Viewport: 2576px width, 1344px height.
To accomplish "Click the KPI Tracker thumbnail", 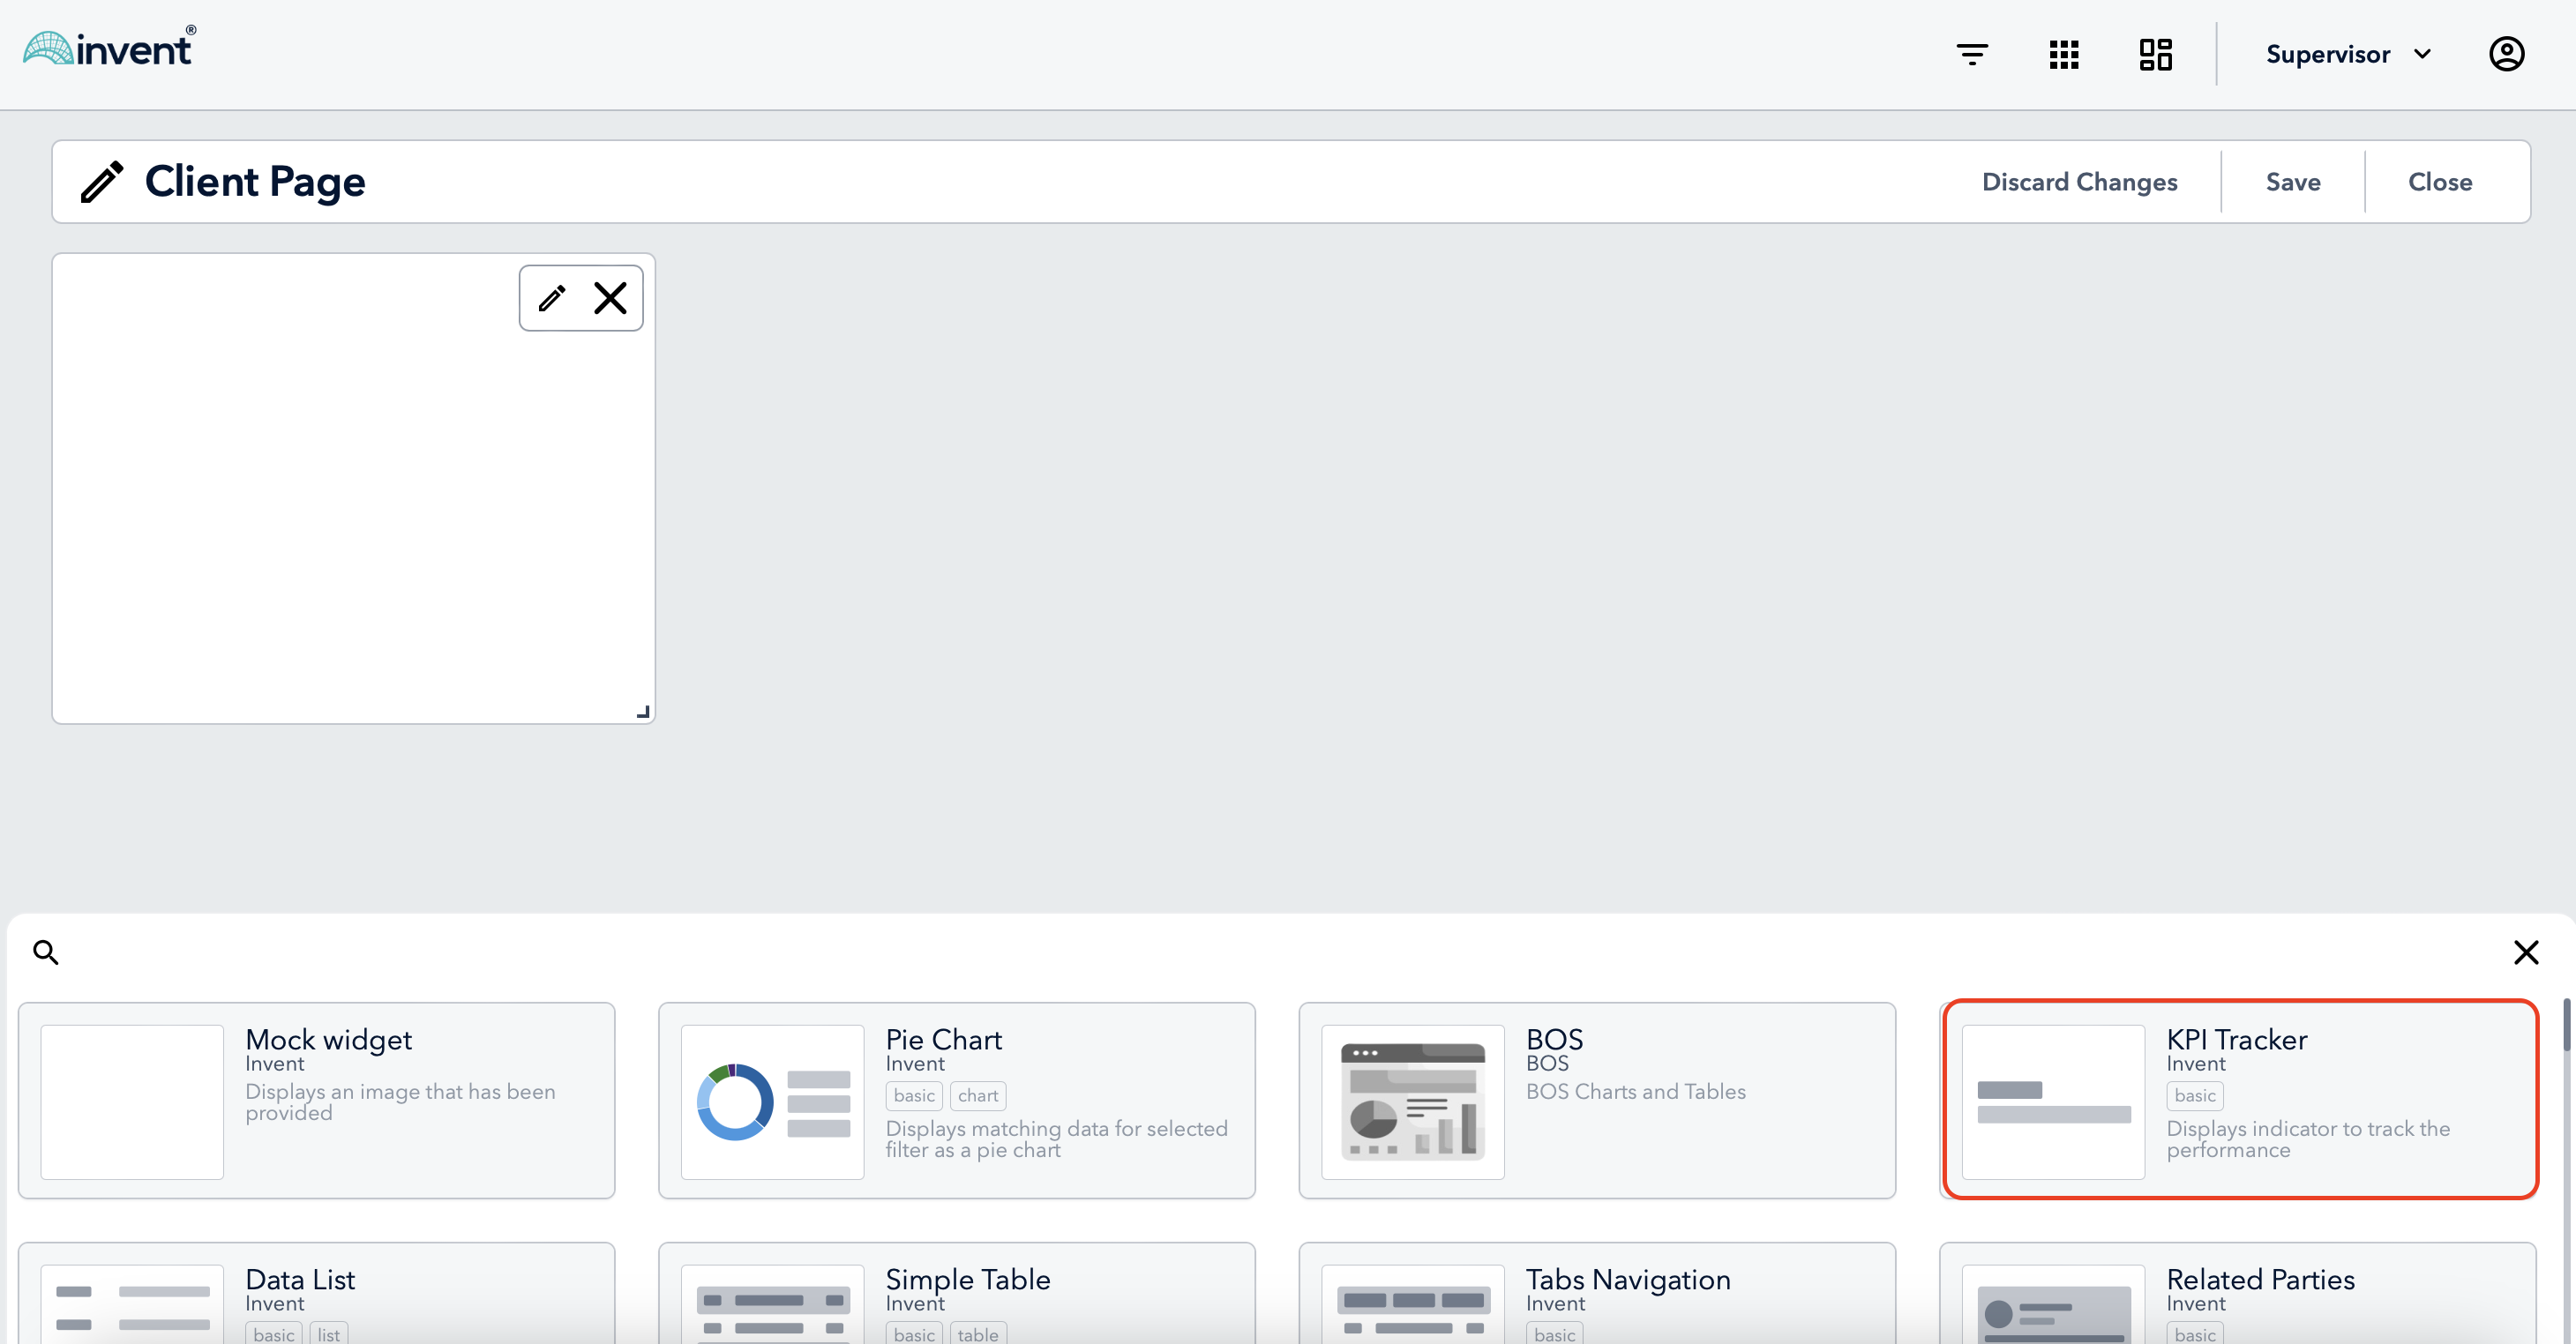I will (x=2053, y=1102).
